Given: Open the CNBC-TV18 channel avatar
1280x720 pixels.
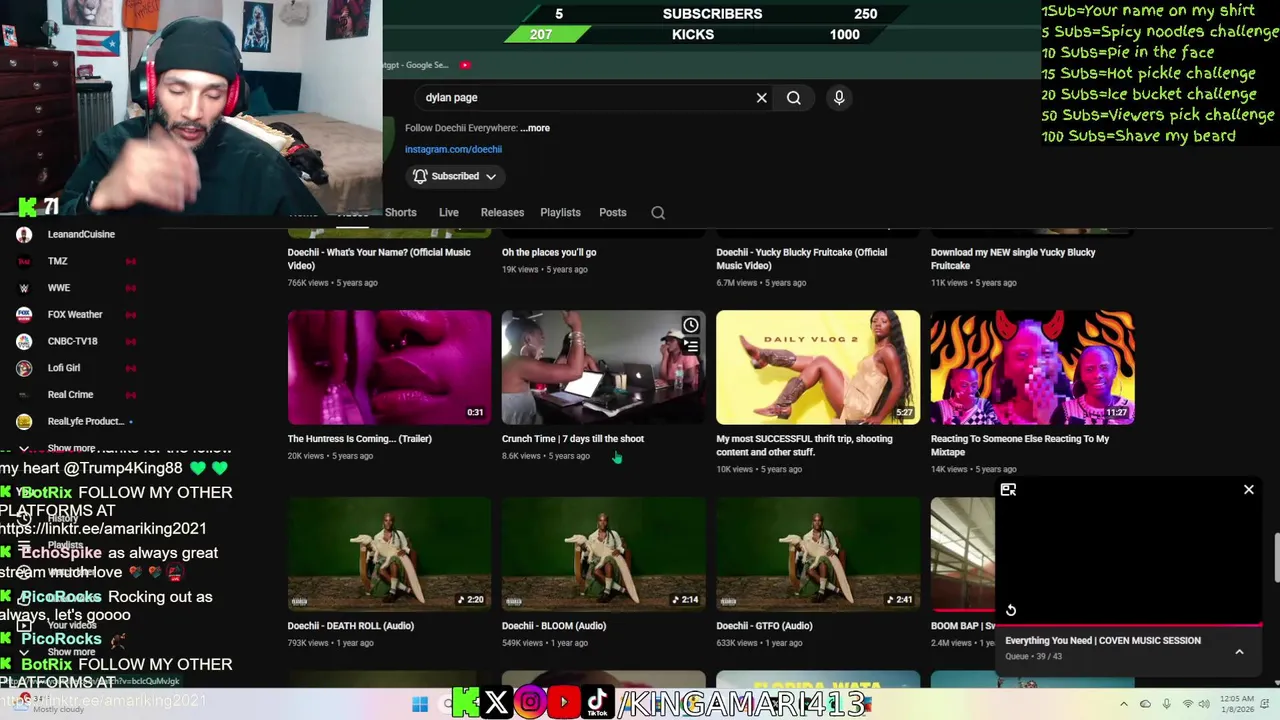Looking at the screenshot, I should click(x=24, y=341).
